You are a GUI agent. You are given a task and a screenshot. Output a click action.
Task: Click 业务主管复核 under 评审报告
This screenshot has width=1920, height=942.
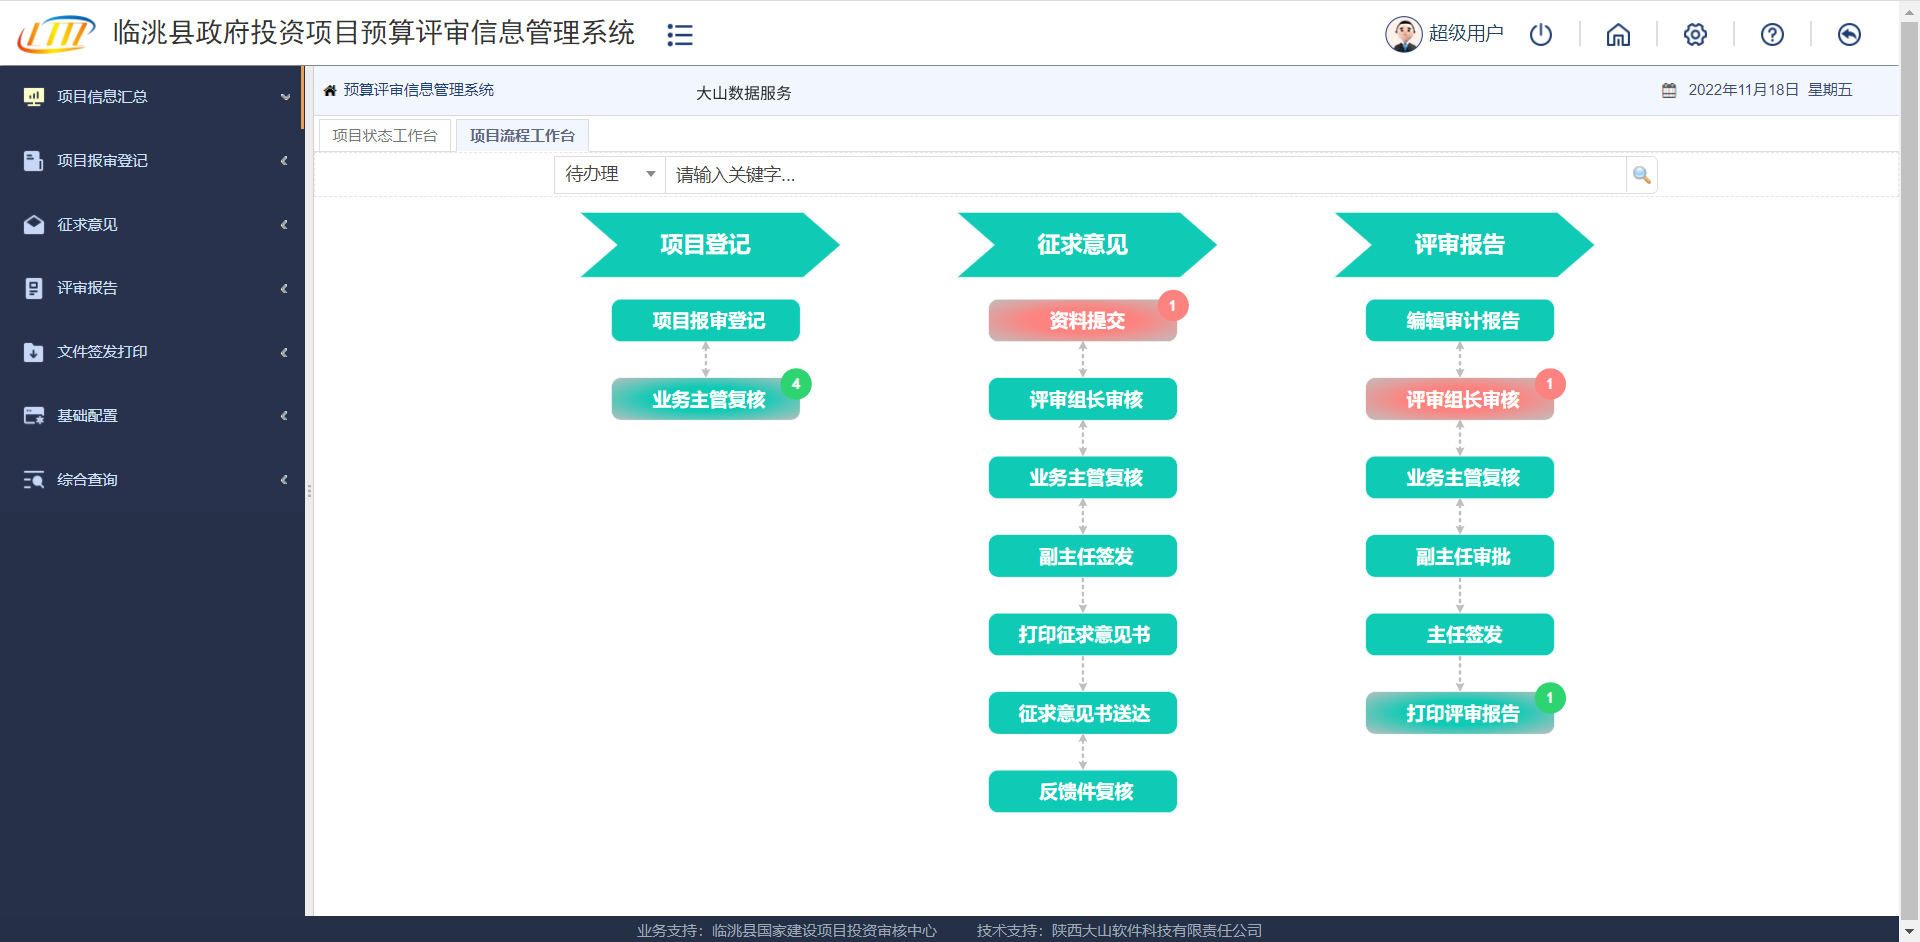coord(1460,478)
